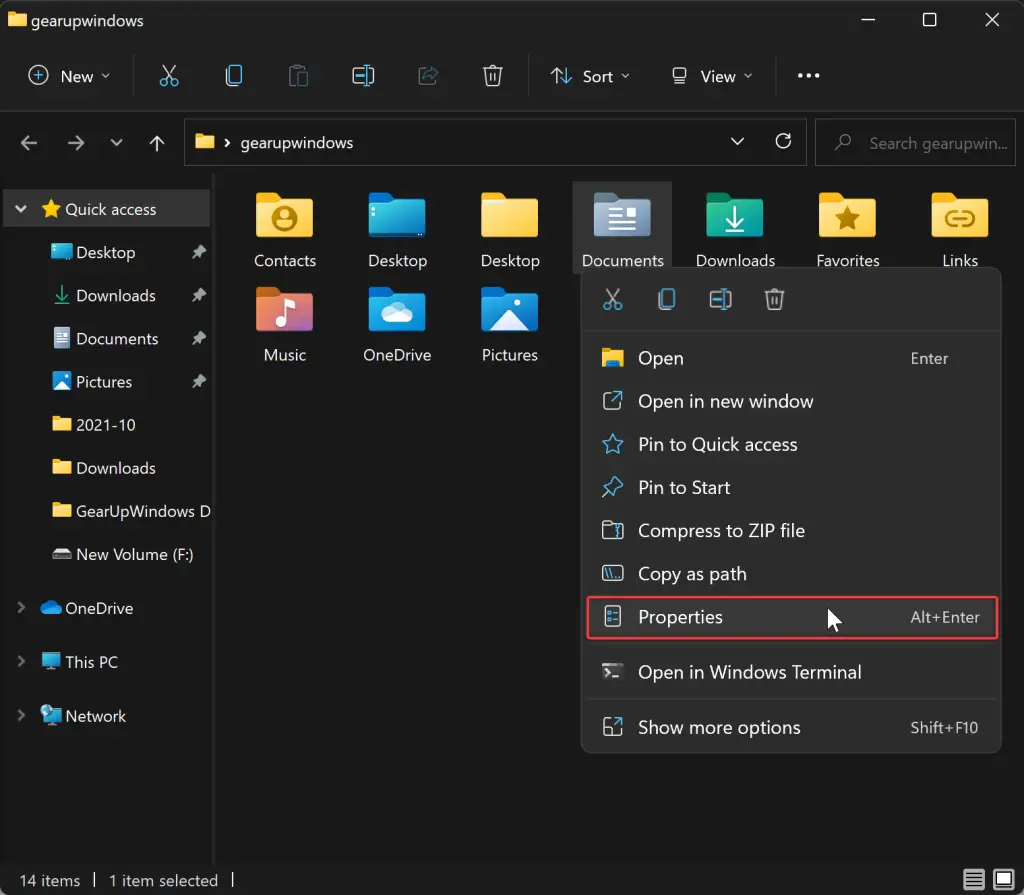The width and height of the screenshot is (1024, 895).
Task: Refresh the folder view
Action: tap(783, 142)
